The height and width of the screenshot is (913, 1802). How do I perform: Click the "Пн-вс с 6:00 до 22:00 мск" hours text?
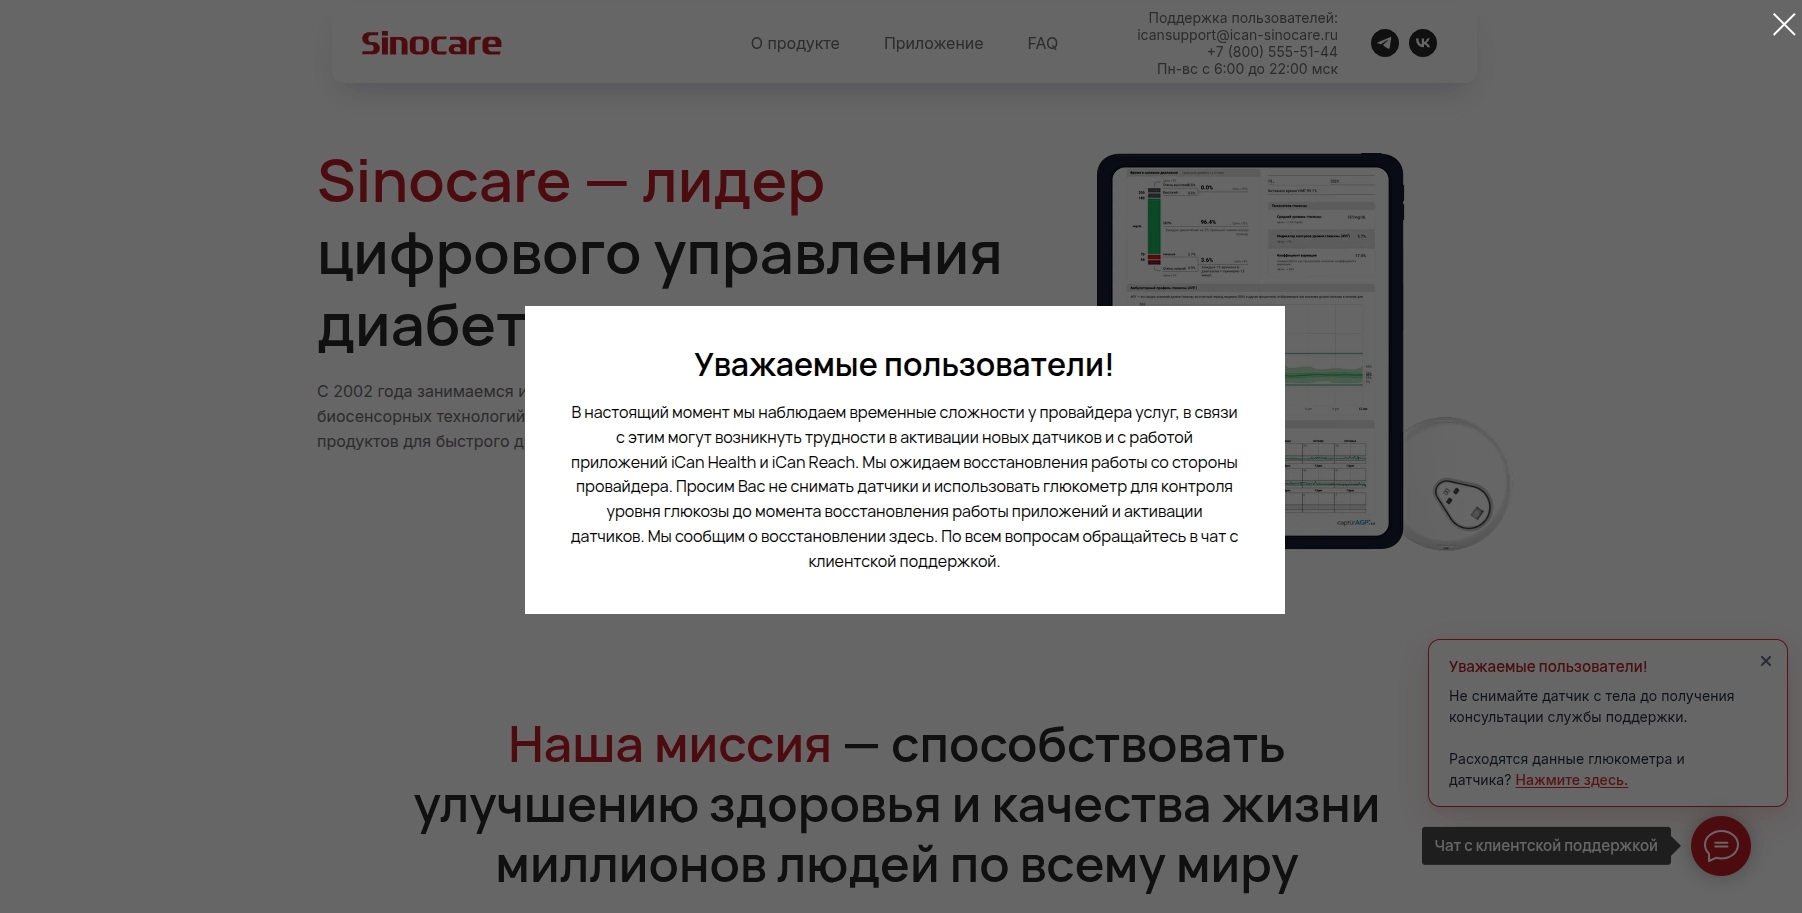[x=1247, y=69]
